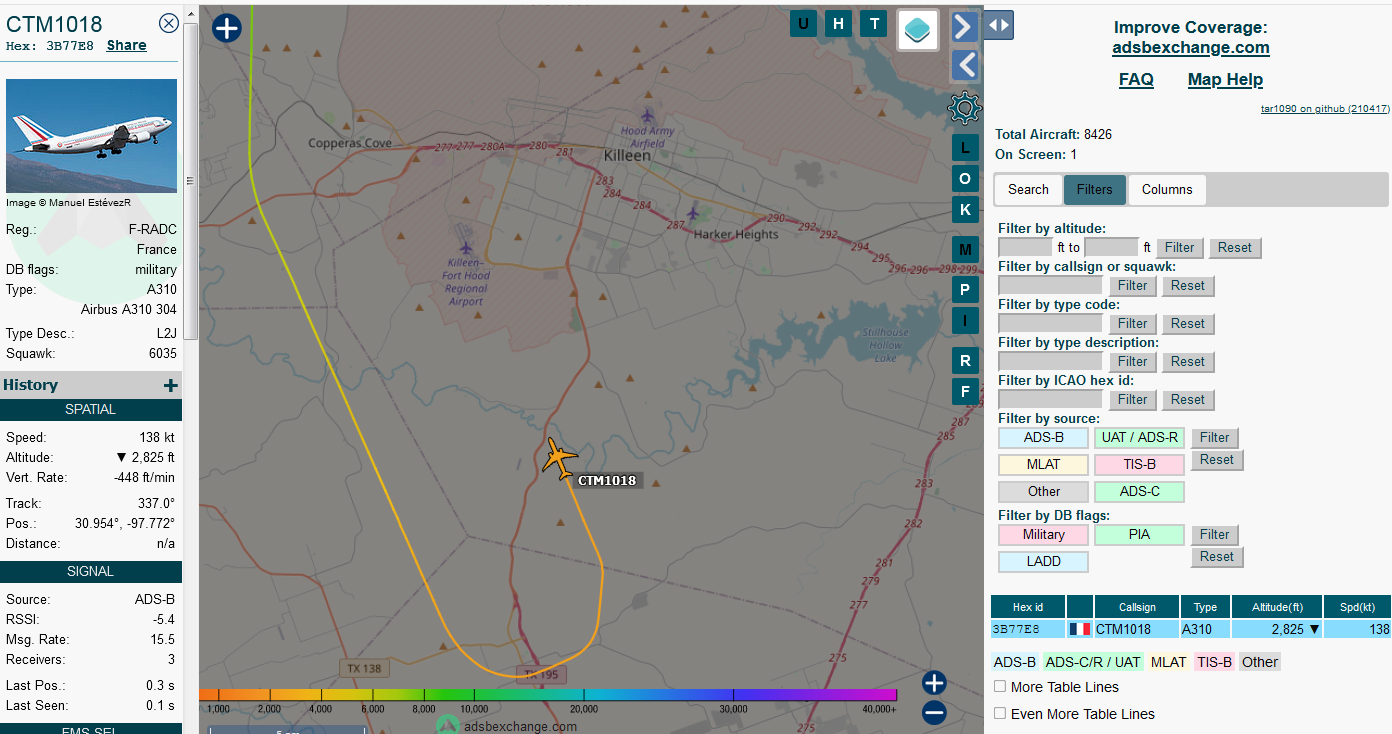This screenshot has height=734, width=1392.
Task: Apply the altitude Filter button
Action: 1180,248
